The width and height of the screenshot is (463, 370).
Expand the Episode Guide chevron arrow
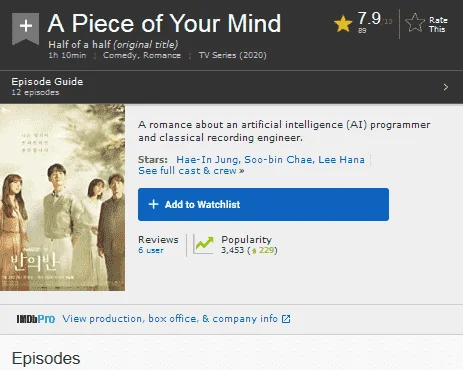(446, 87)
